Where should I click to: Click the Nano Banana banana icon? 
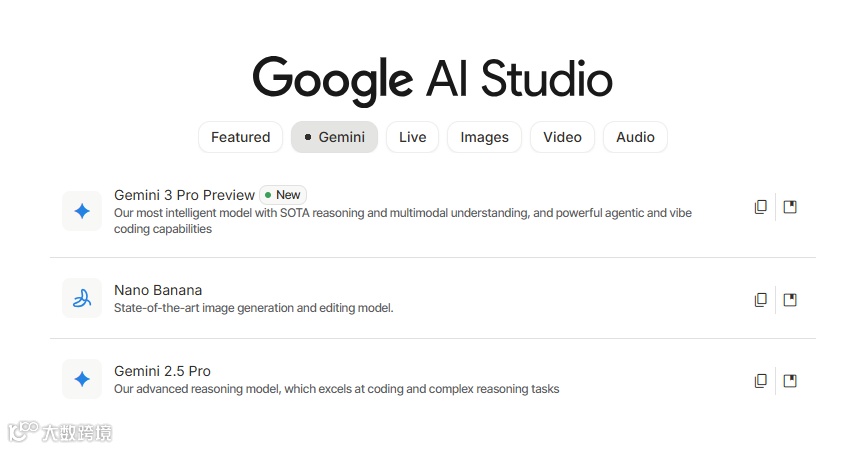point(82,298)
